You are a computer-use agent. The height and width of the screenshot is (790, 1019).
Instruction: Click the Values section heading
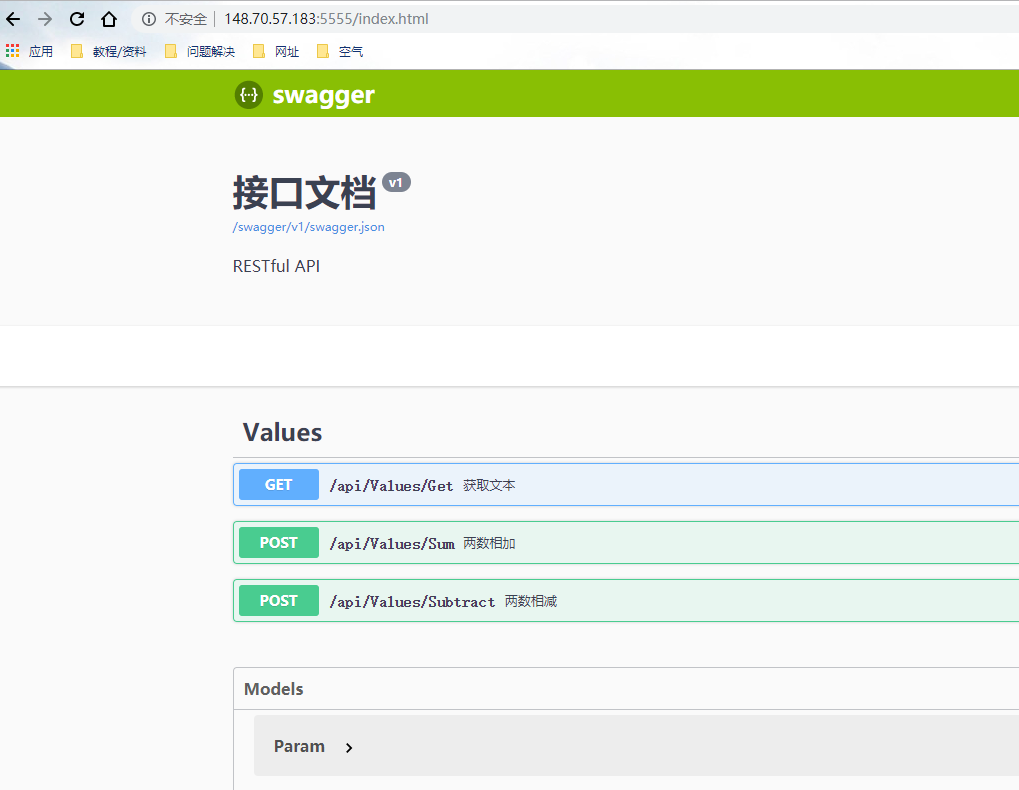click(282, 432)
